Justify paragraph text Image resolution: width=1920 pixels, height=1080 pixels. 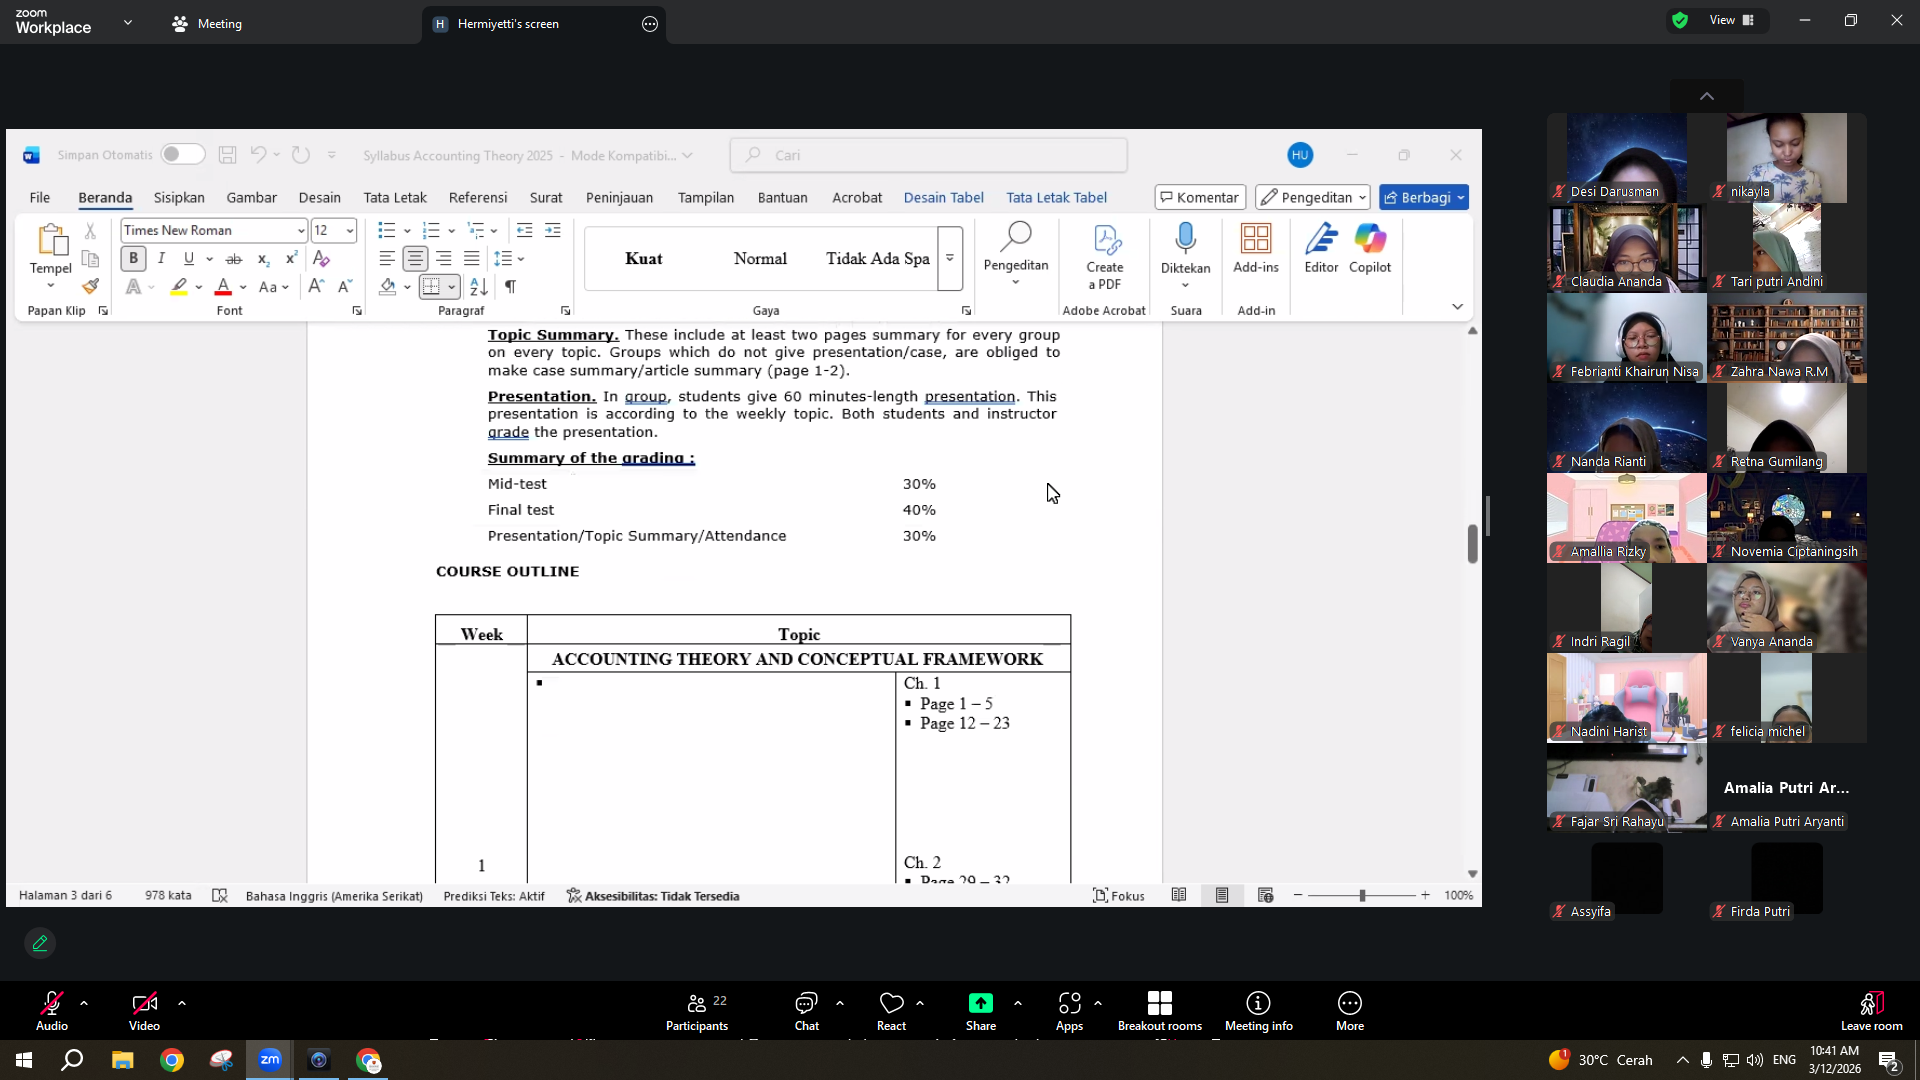tap(472, 258)
